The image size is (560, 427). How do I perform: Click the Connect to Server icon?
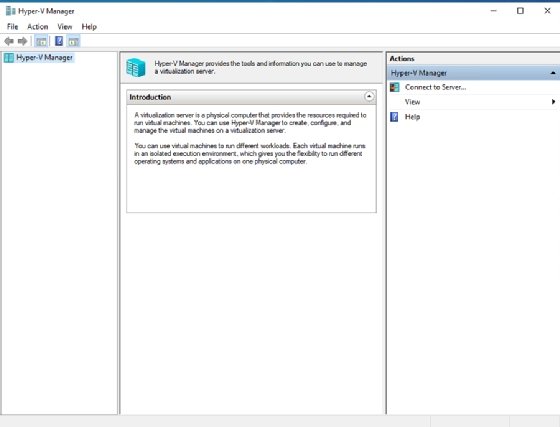tap(395, 87)
